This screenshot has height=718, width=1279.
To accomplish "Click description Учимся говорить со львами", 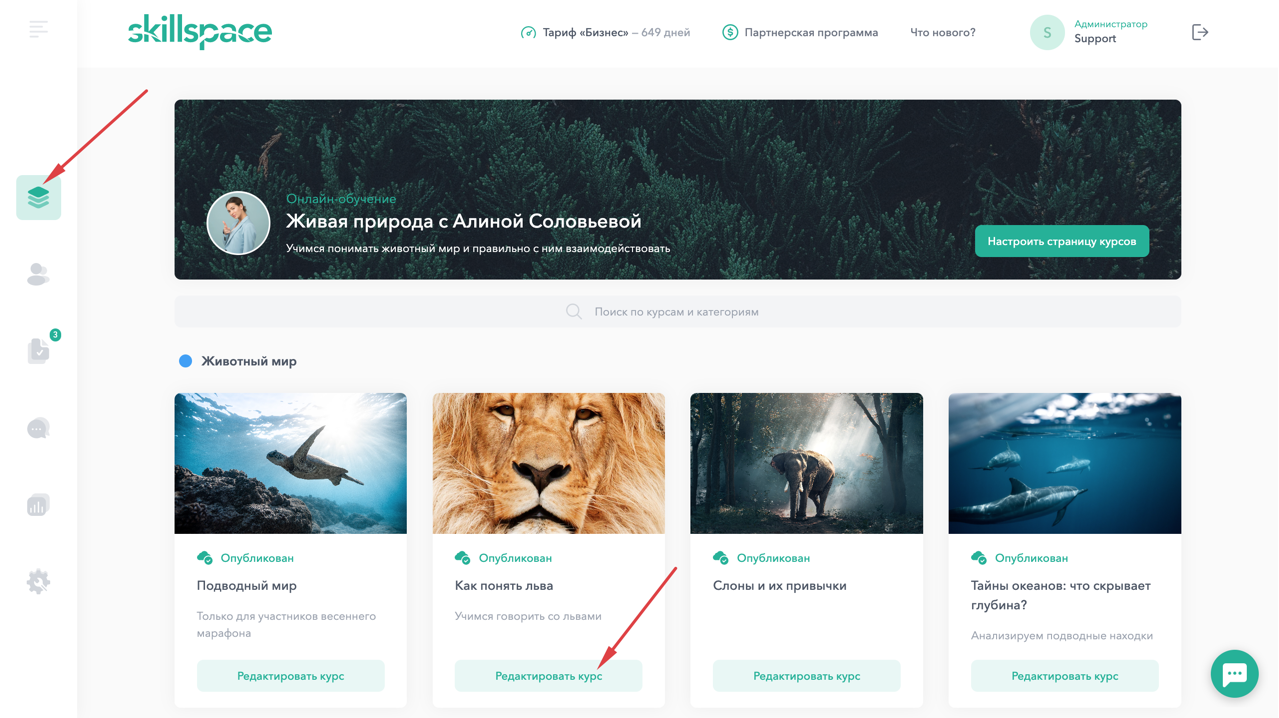I will point(528,616).
